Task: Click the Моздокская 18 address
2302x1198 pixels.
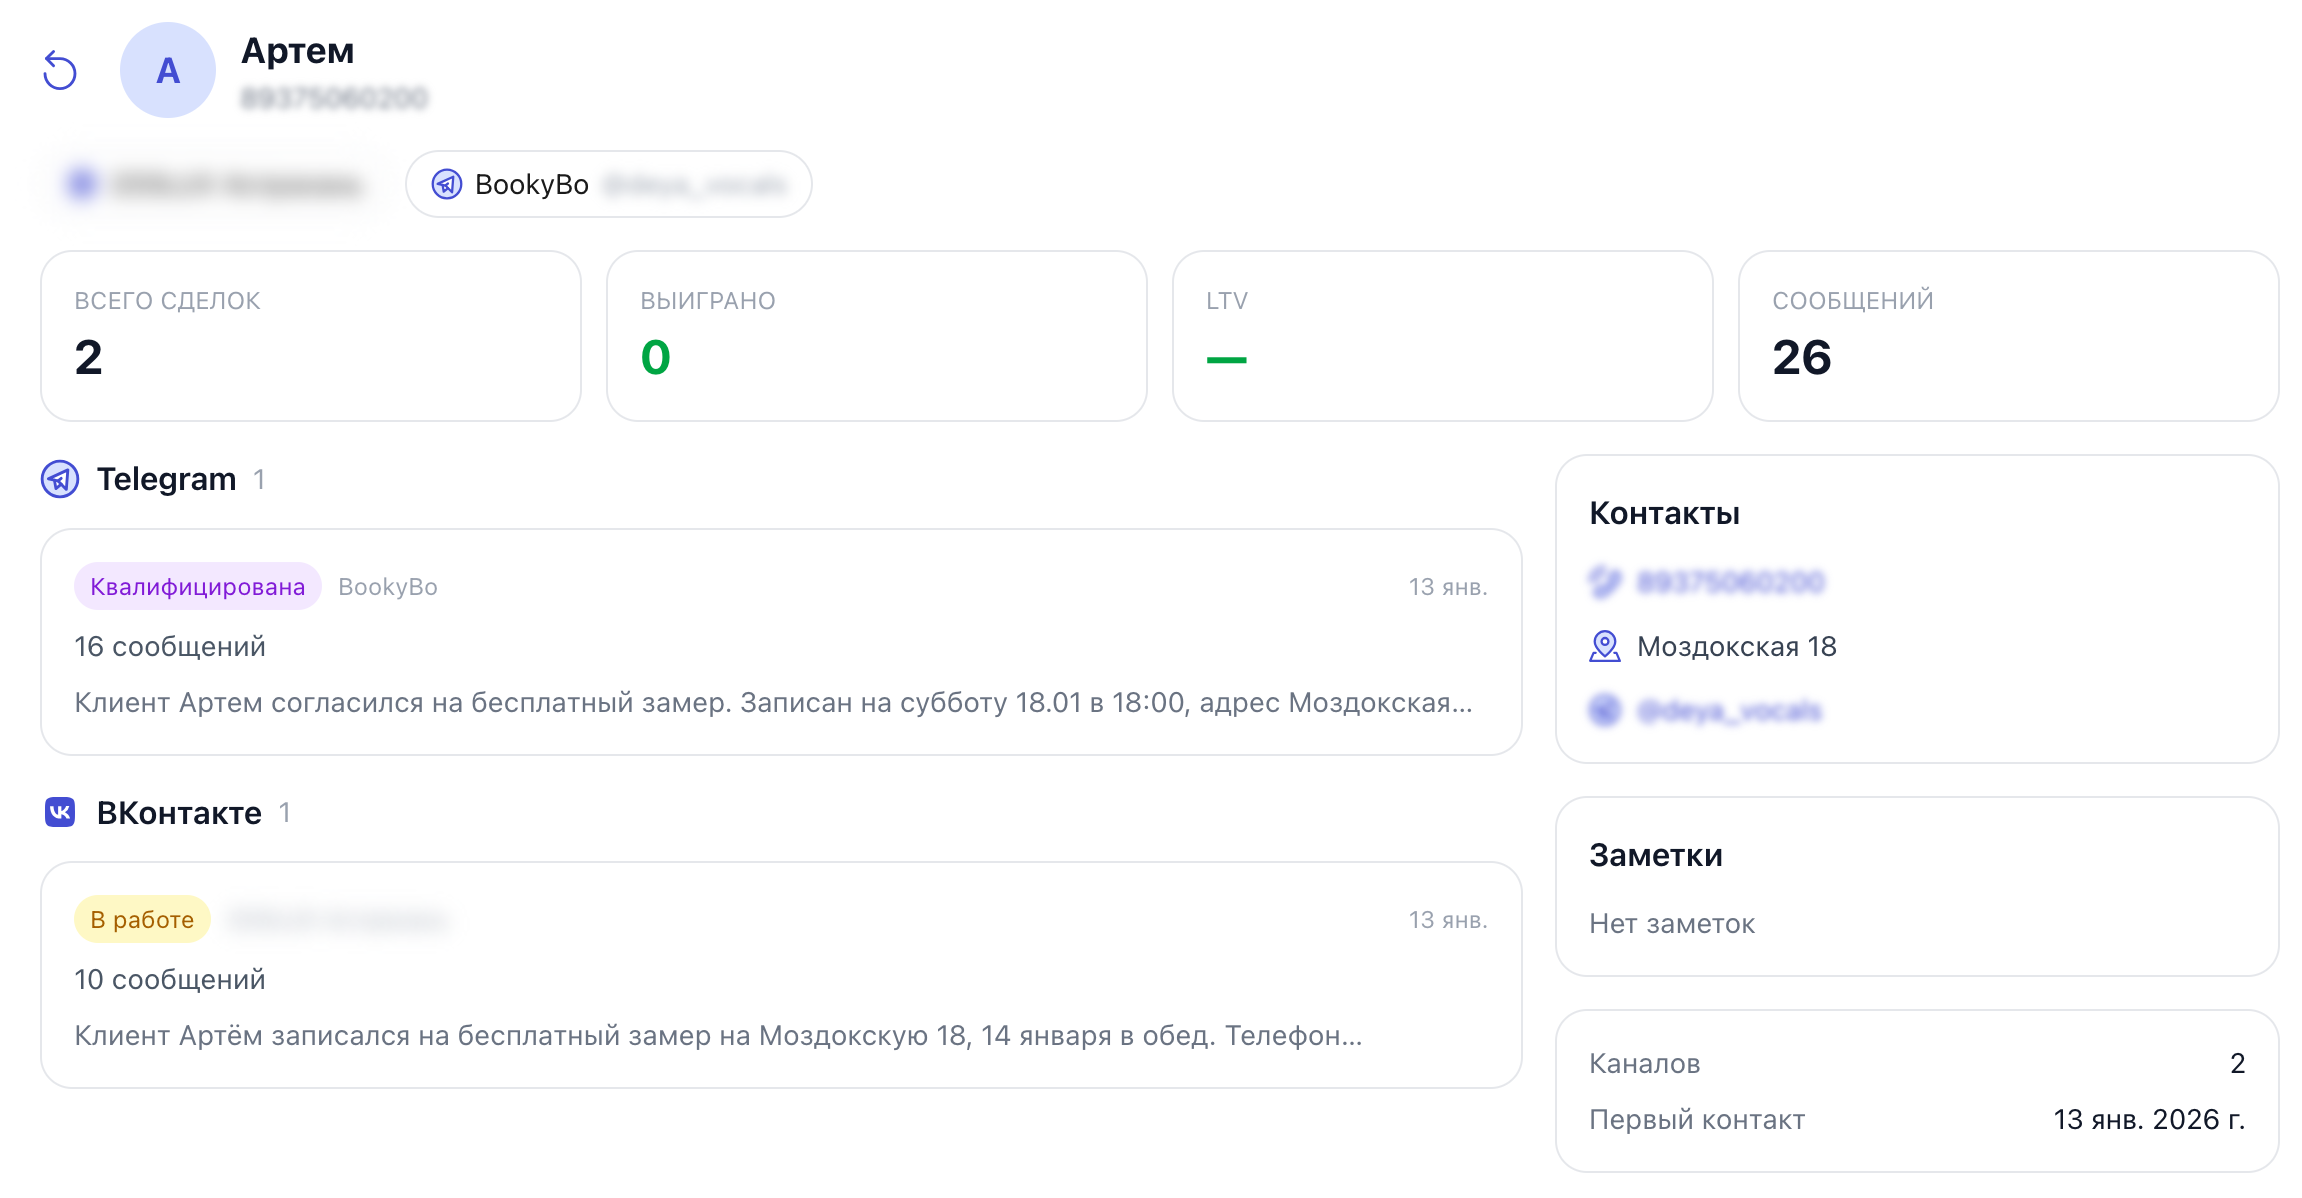Action: click(1736, 646)
